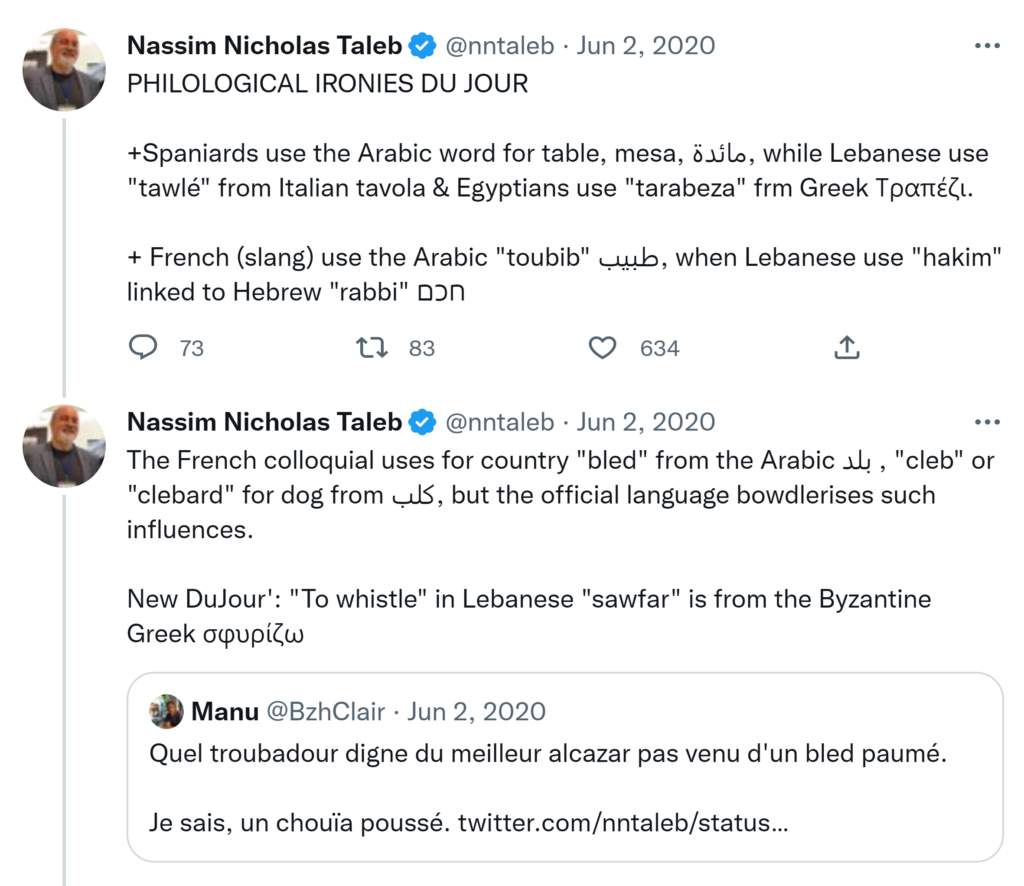Reply to the Philological Ironies tweet
The image size is (1024, 886).
click(144, 348)
